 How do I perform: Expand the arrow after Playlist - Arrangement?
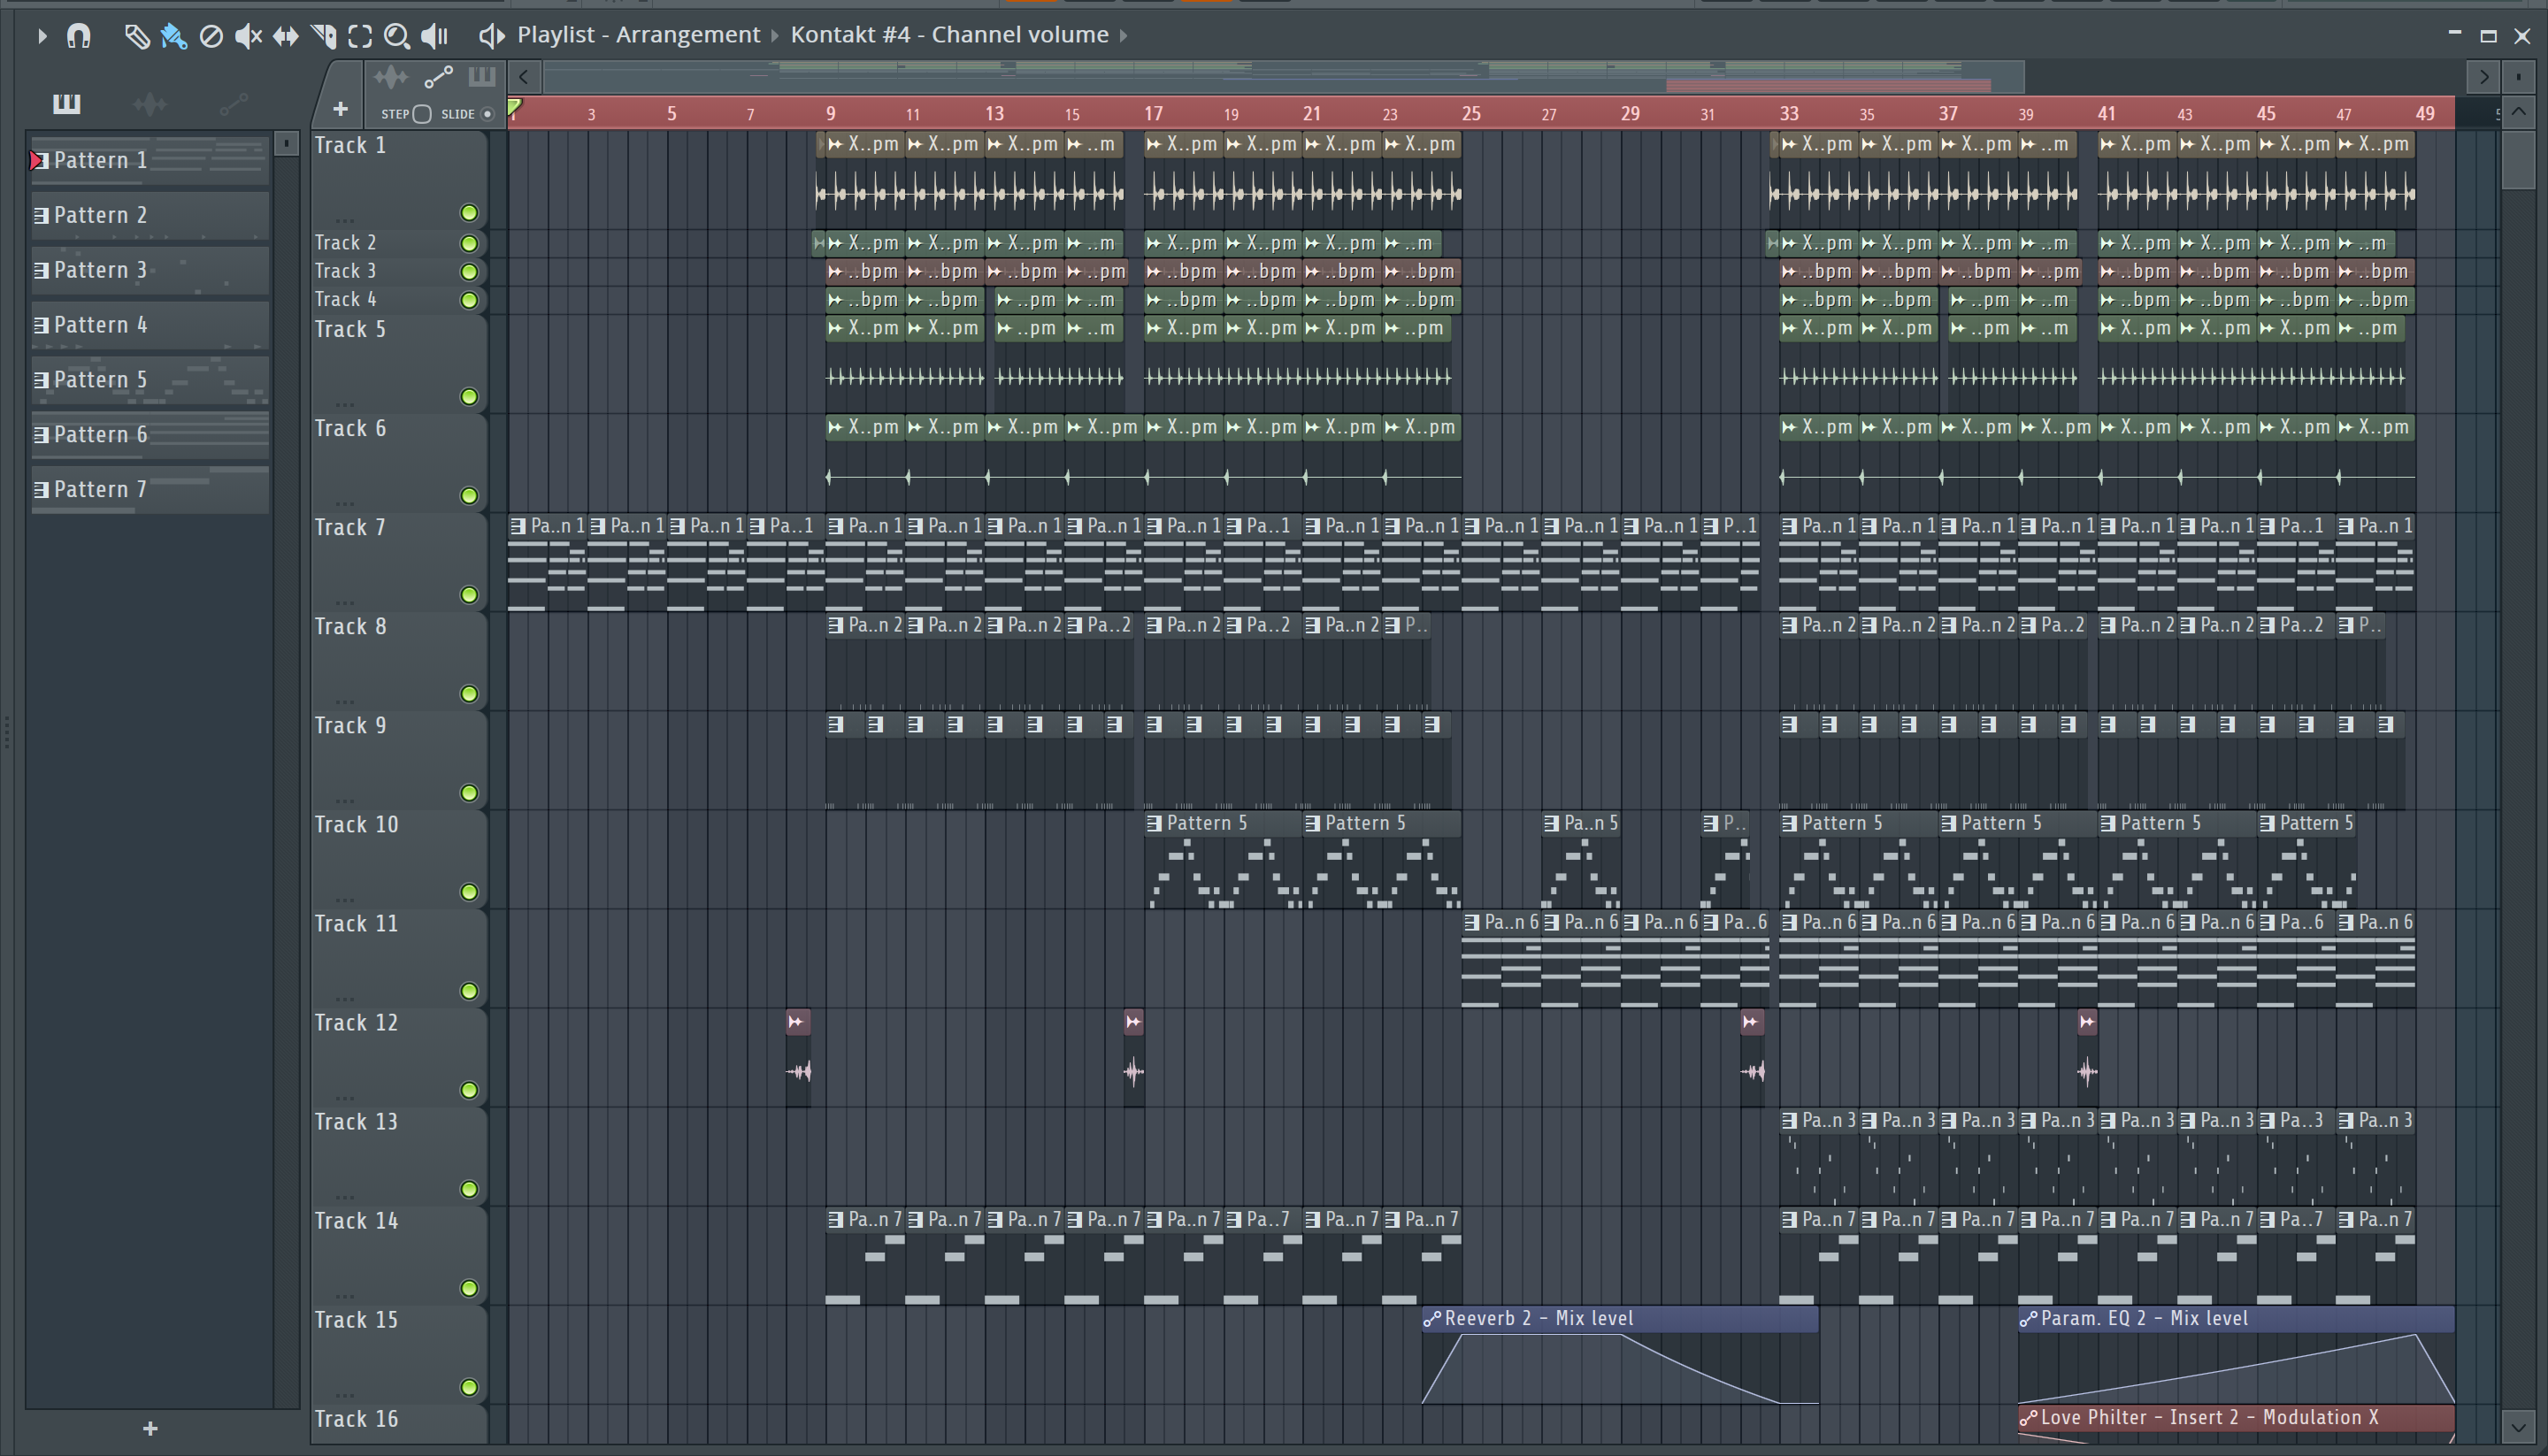(x=774, y=36)
